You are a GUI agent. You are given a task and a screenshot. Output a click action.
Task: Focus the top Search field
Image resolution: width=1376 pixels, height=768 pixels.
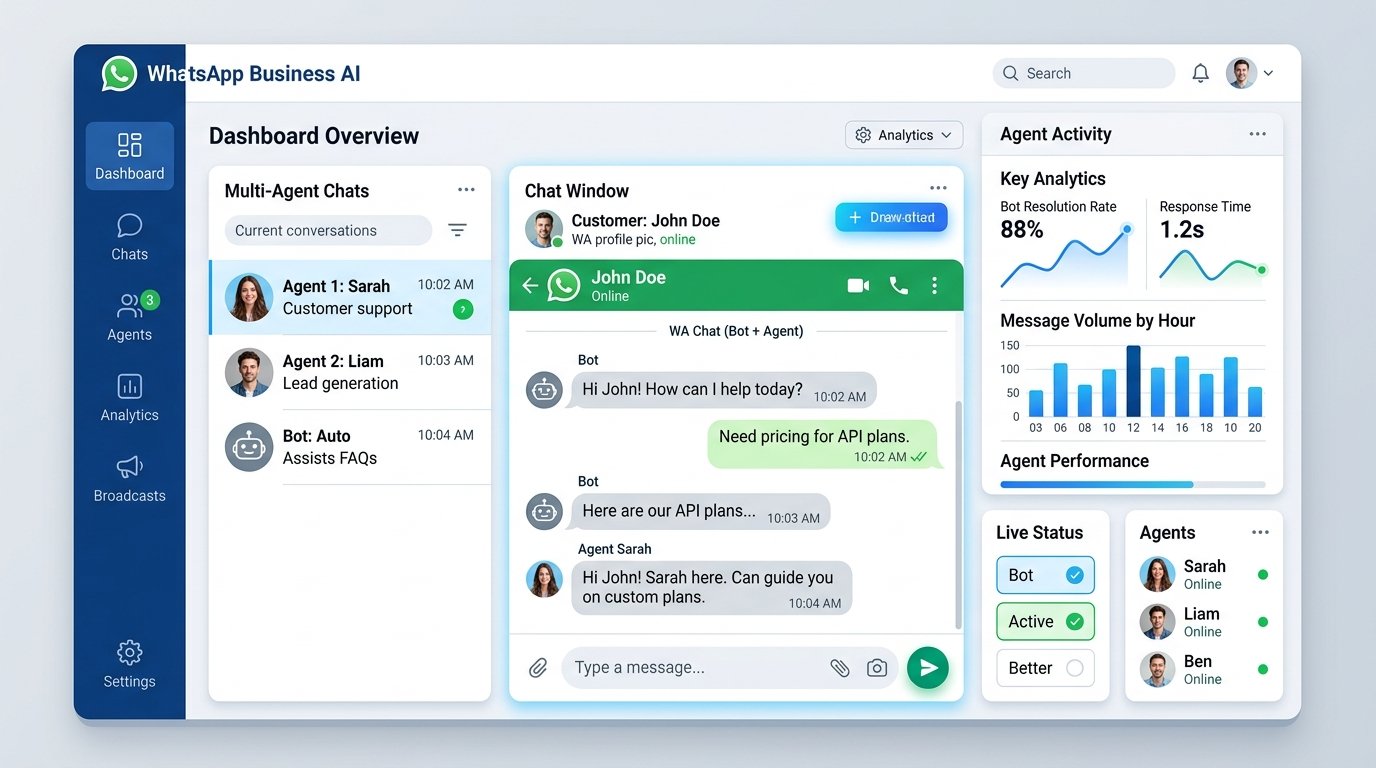(1084, 73)
